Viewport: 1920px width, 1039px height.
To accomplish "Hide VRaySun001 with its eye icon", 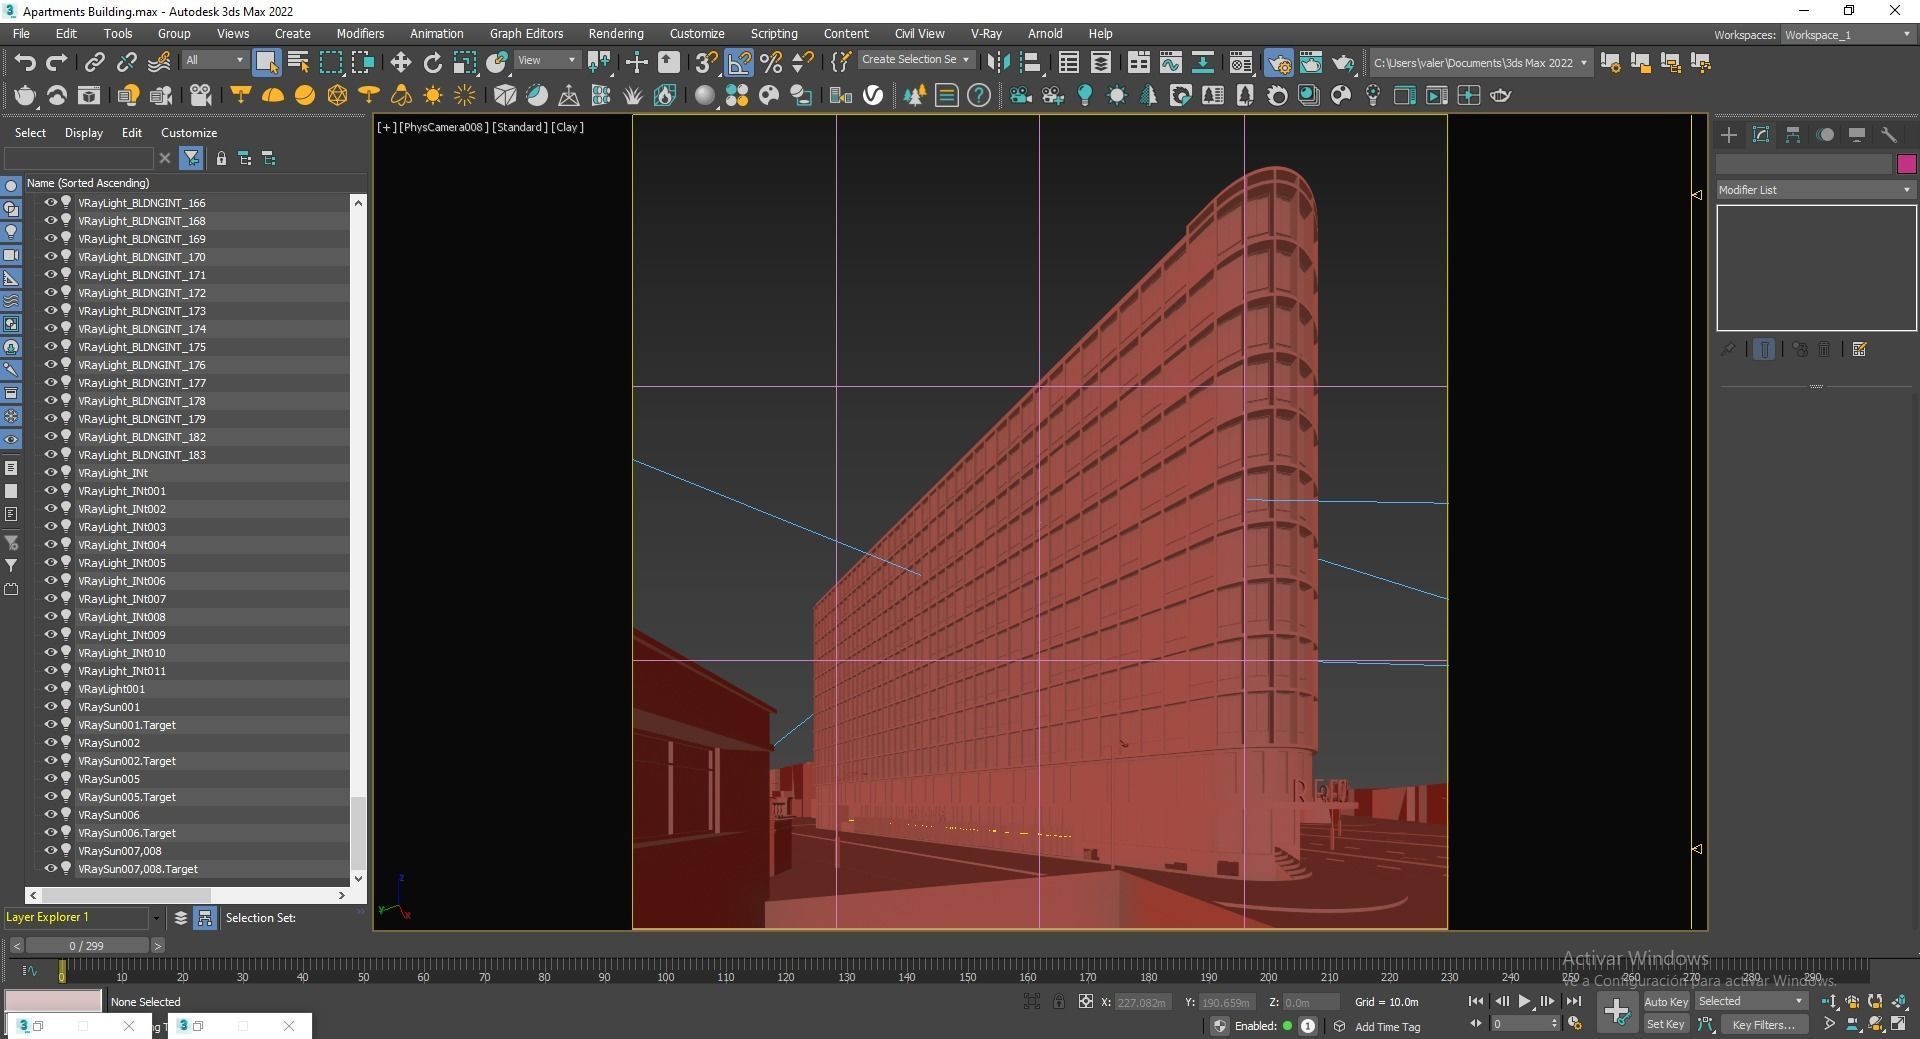I will 50,706.
